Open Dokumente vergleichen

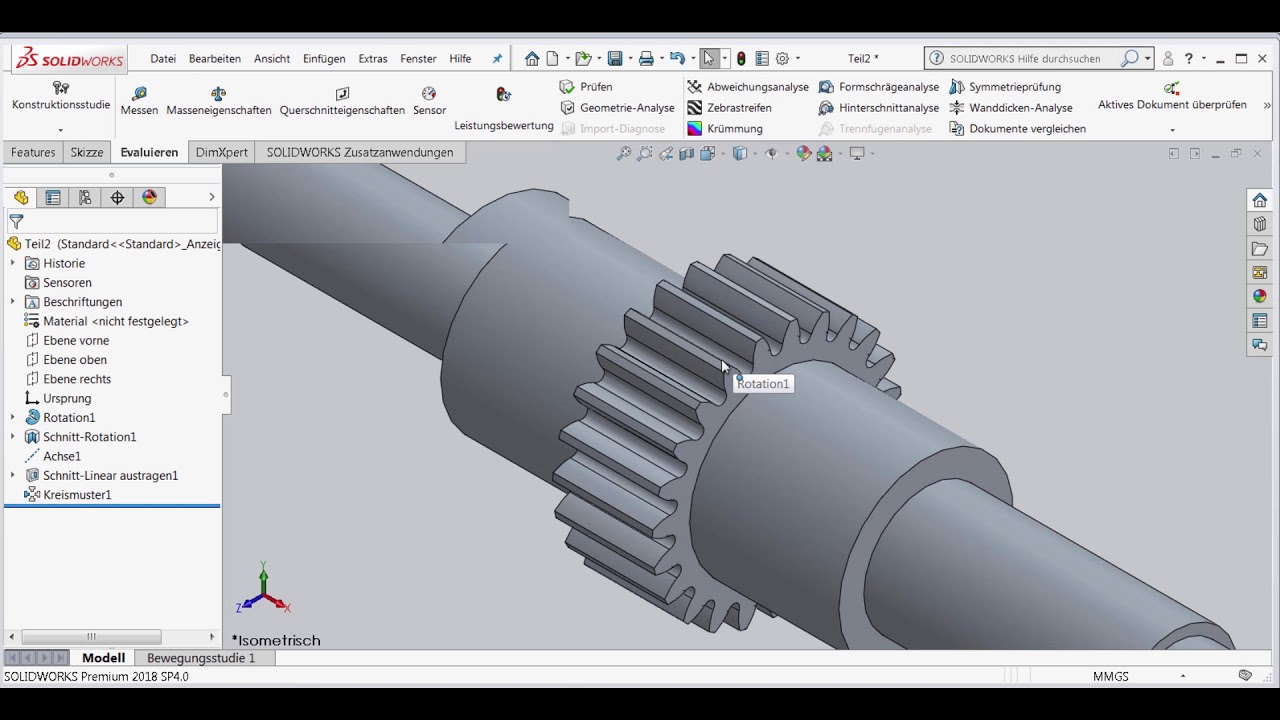click(1017, 129)
